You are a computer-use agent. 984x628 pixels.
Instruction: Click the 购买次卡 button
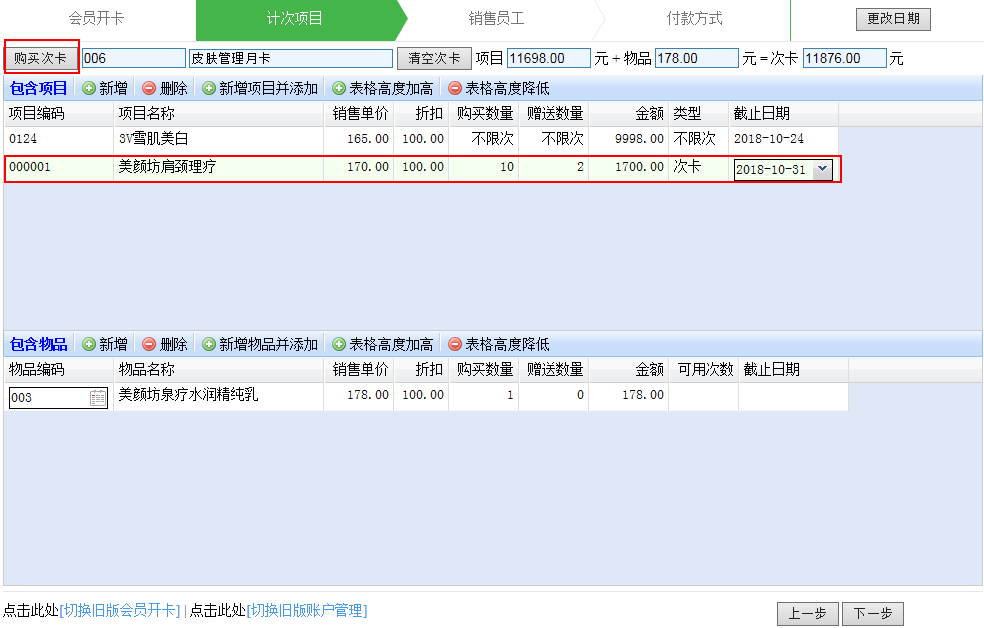(41, 58)
